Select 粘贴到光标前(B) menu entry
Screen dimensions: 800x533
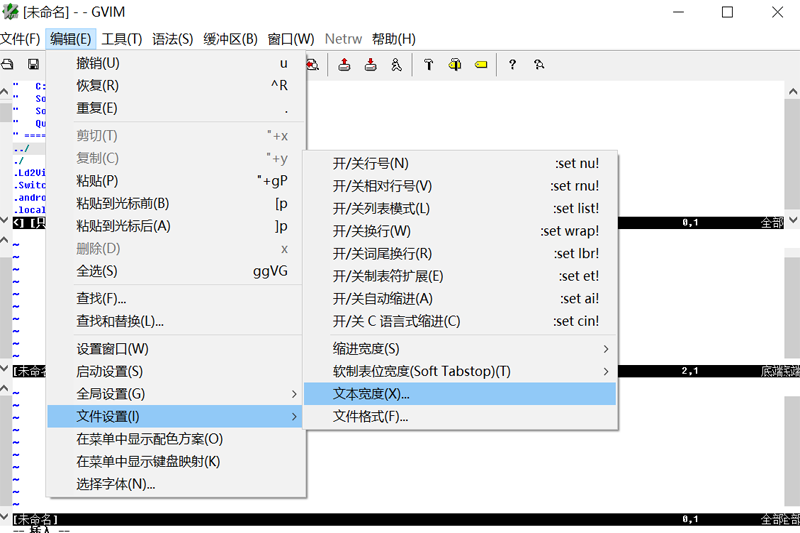pos(175,203)
